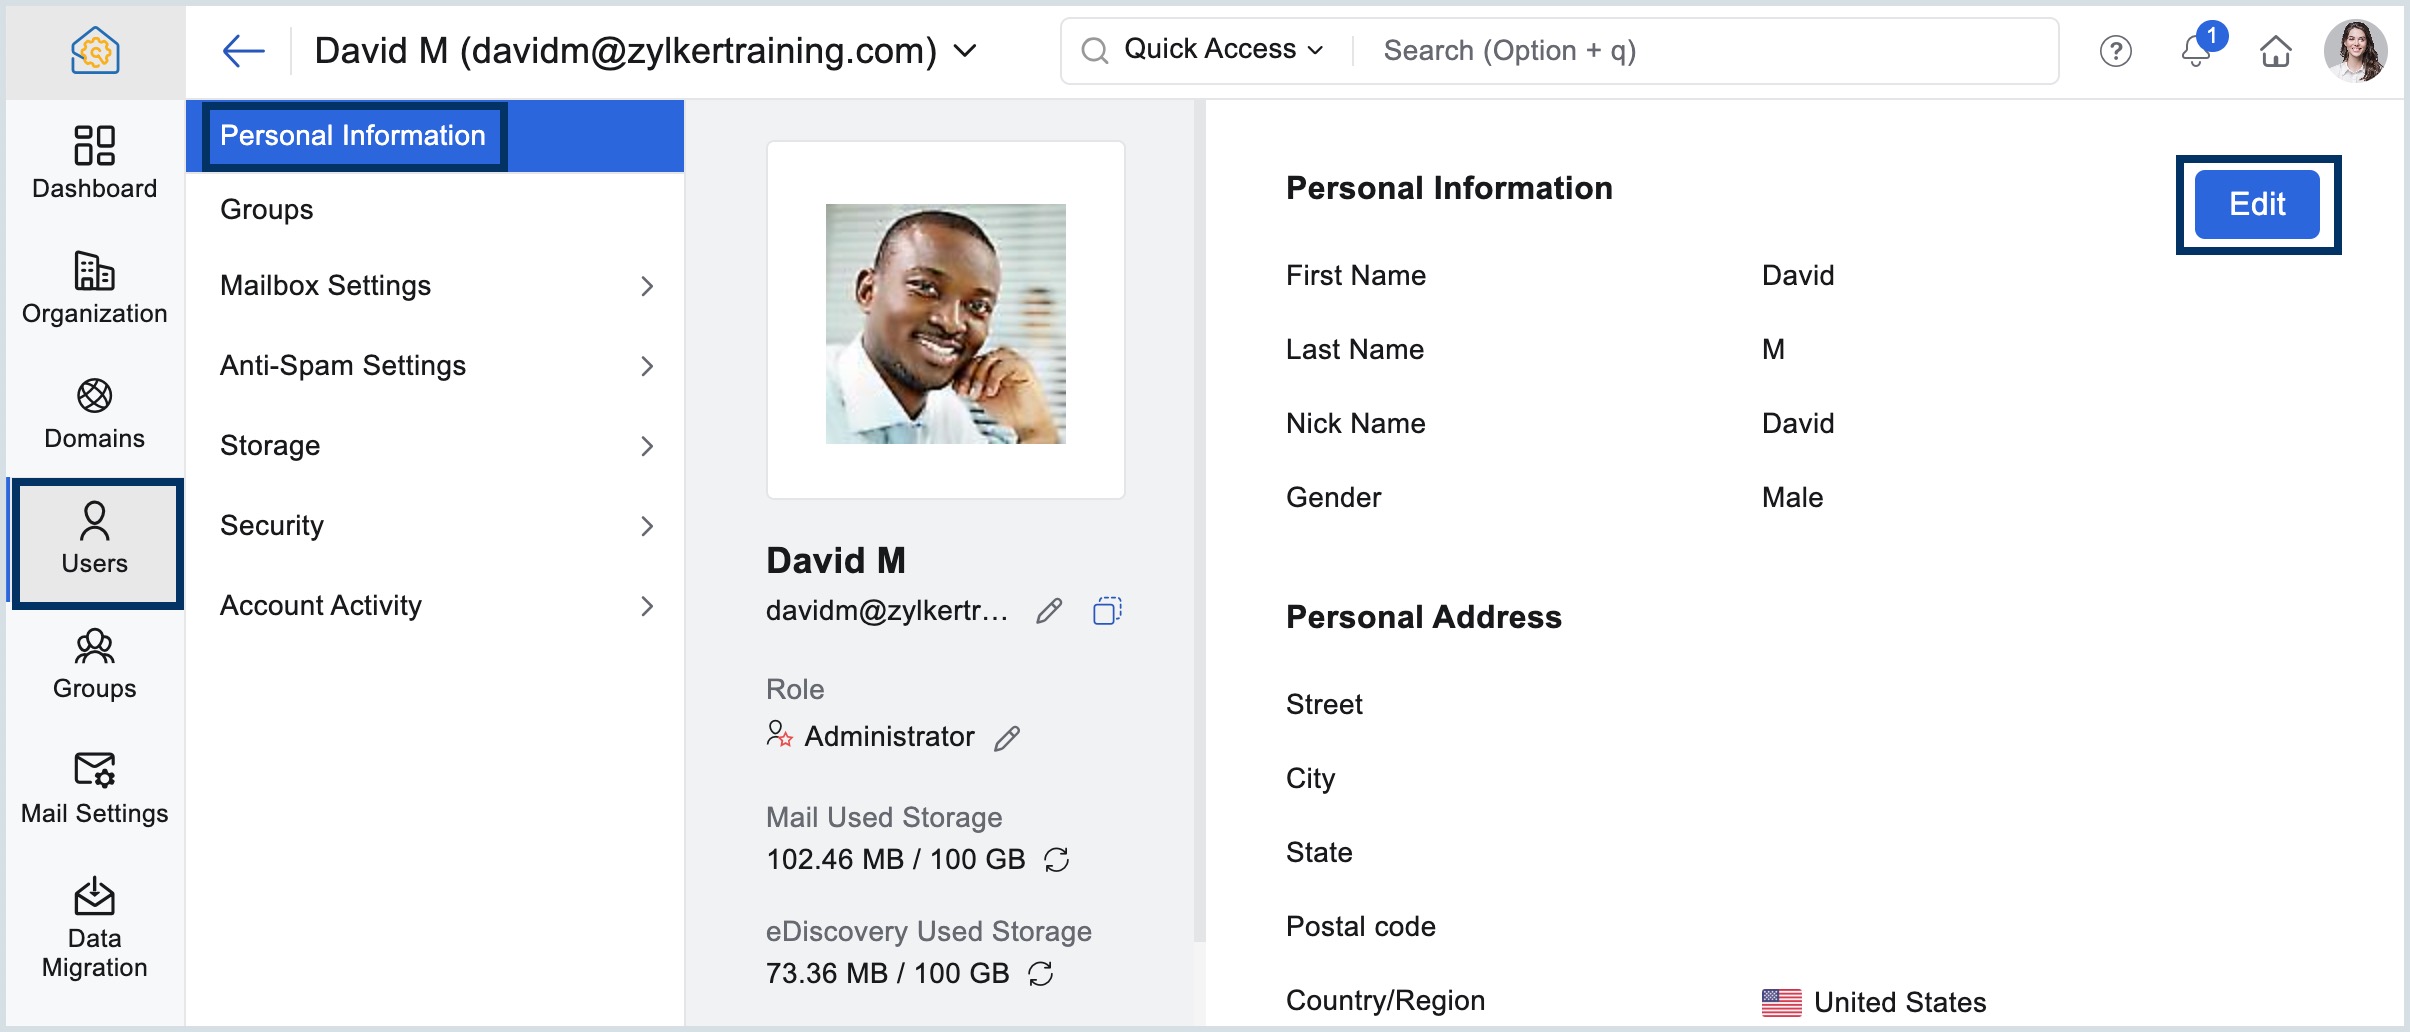Click inside the Search input field

point(1600,50)
